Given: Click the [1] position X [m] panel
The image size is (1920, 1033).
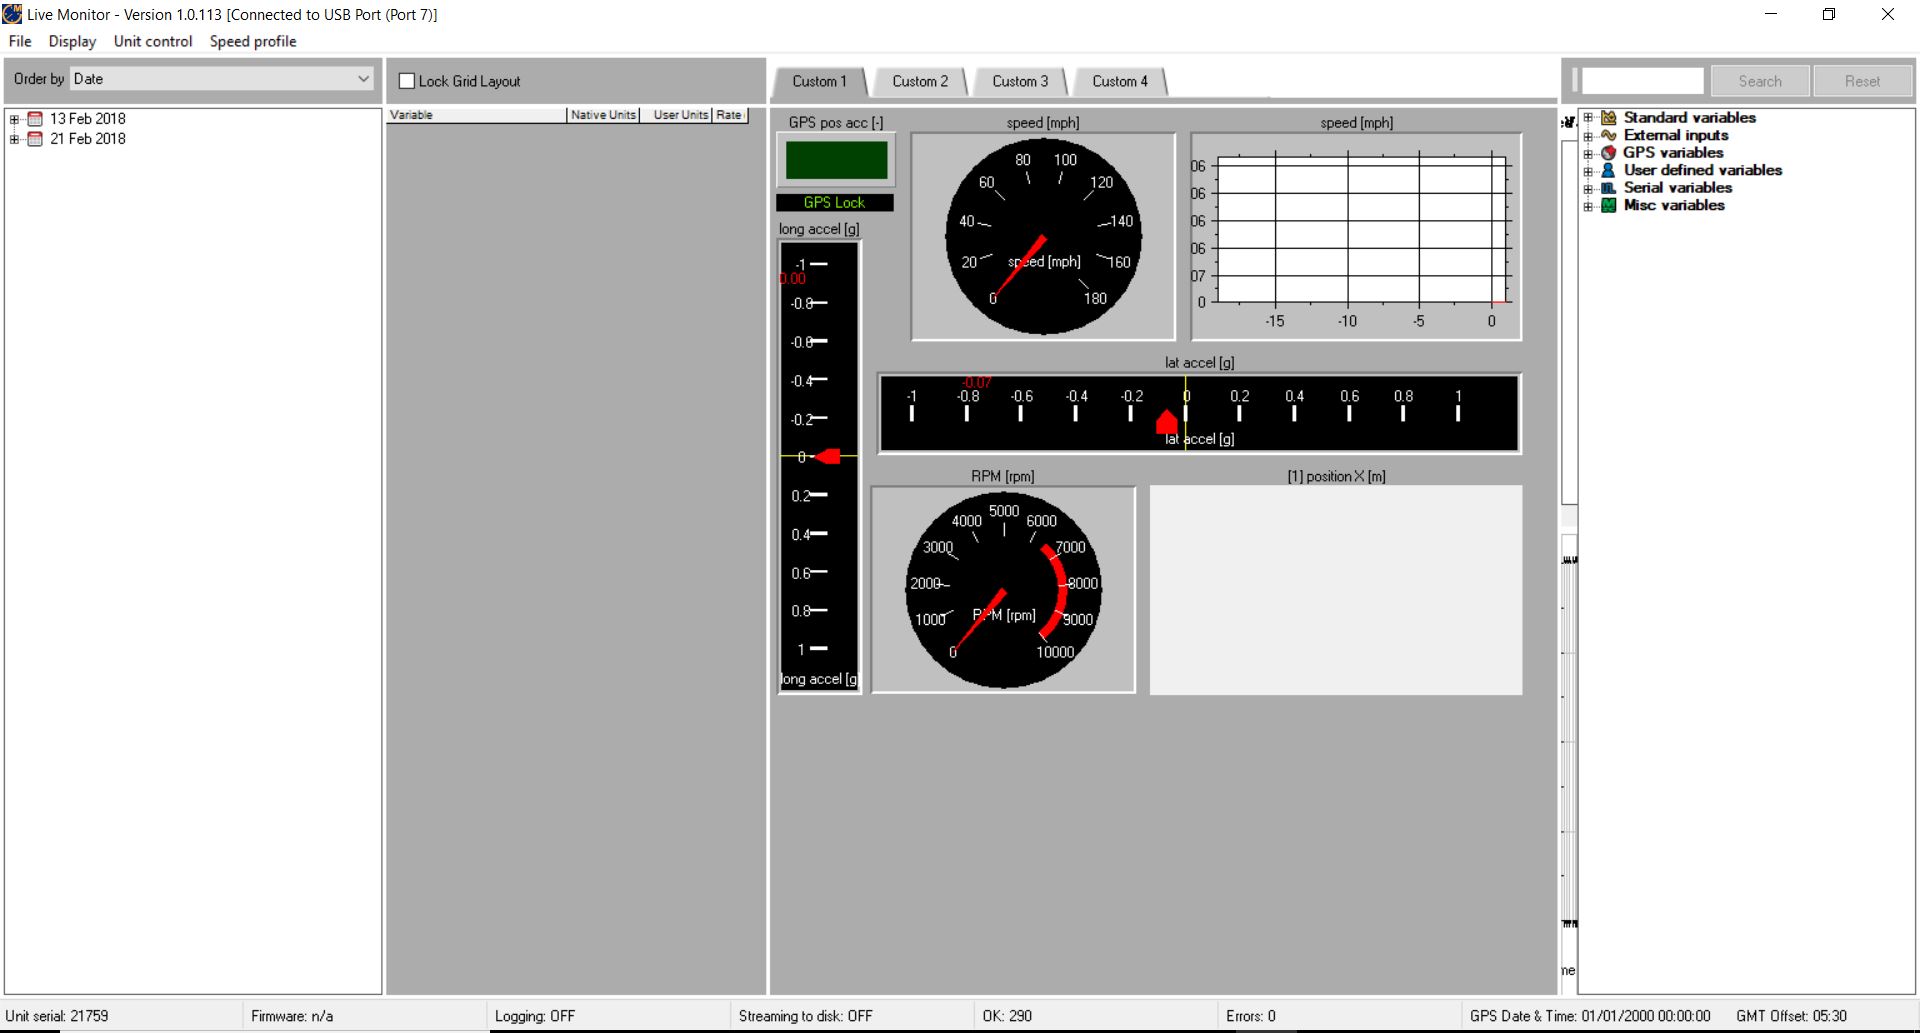Looking at the screenshot, I should [1336, 590].
